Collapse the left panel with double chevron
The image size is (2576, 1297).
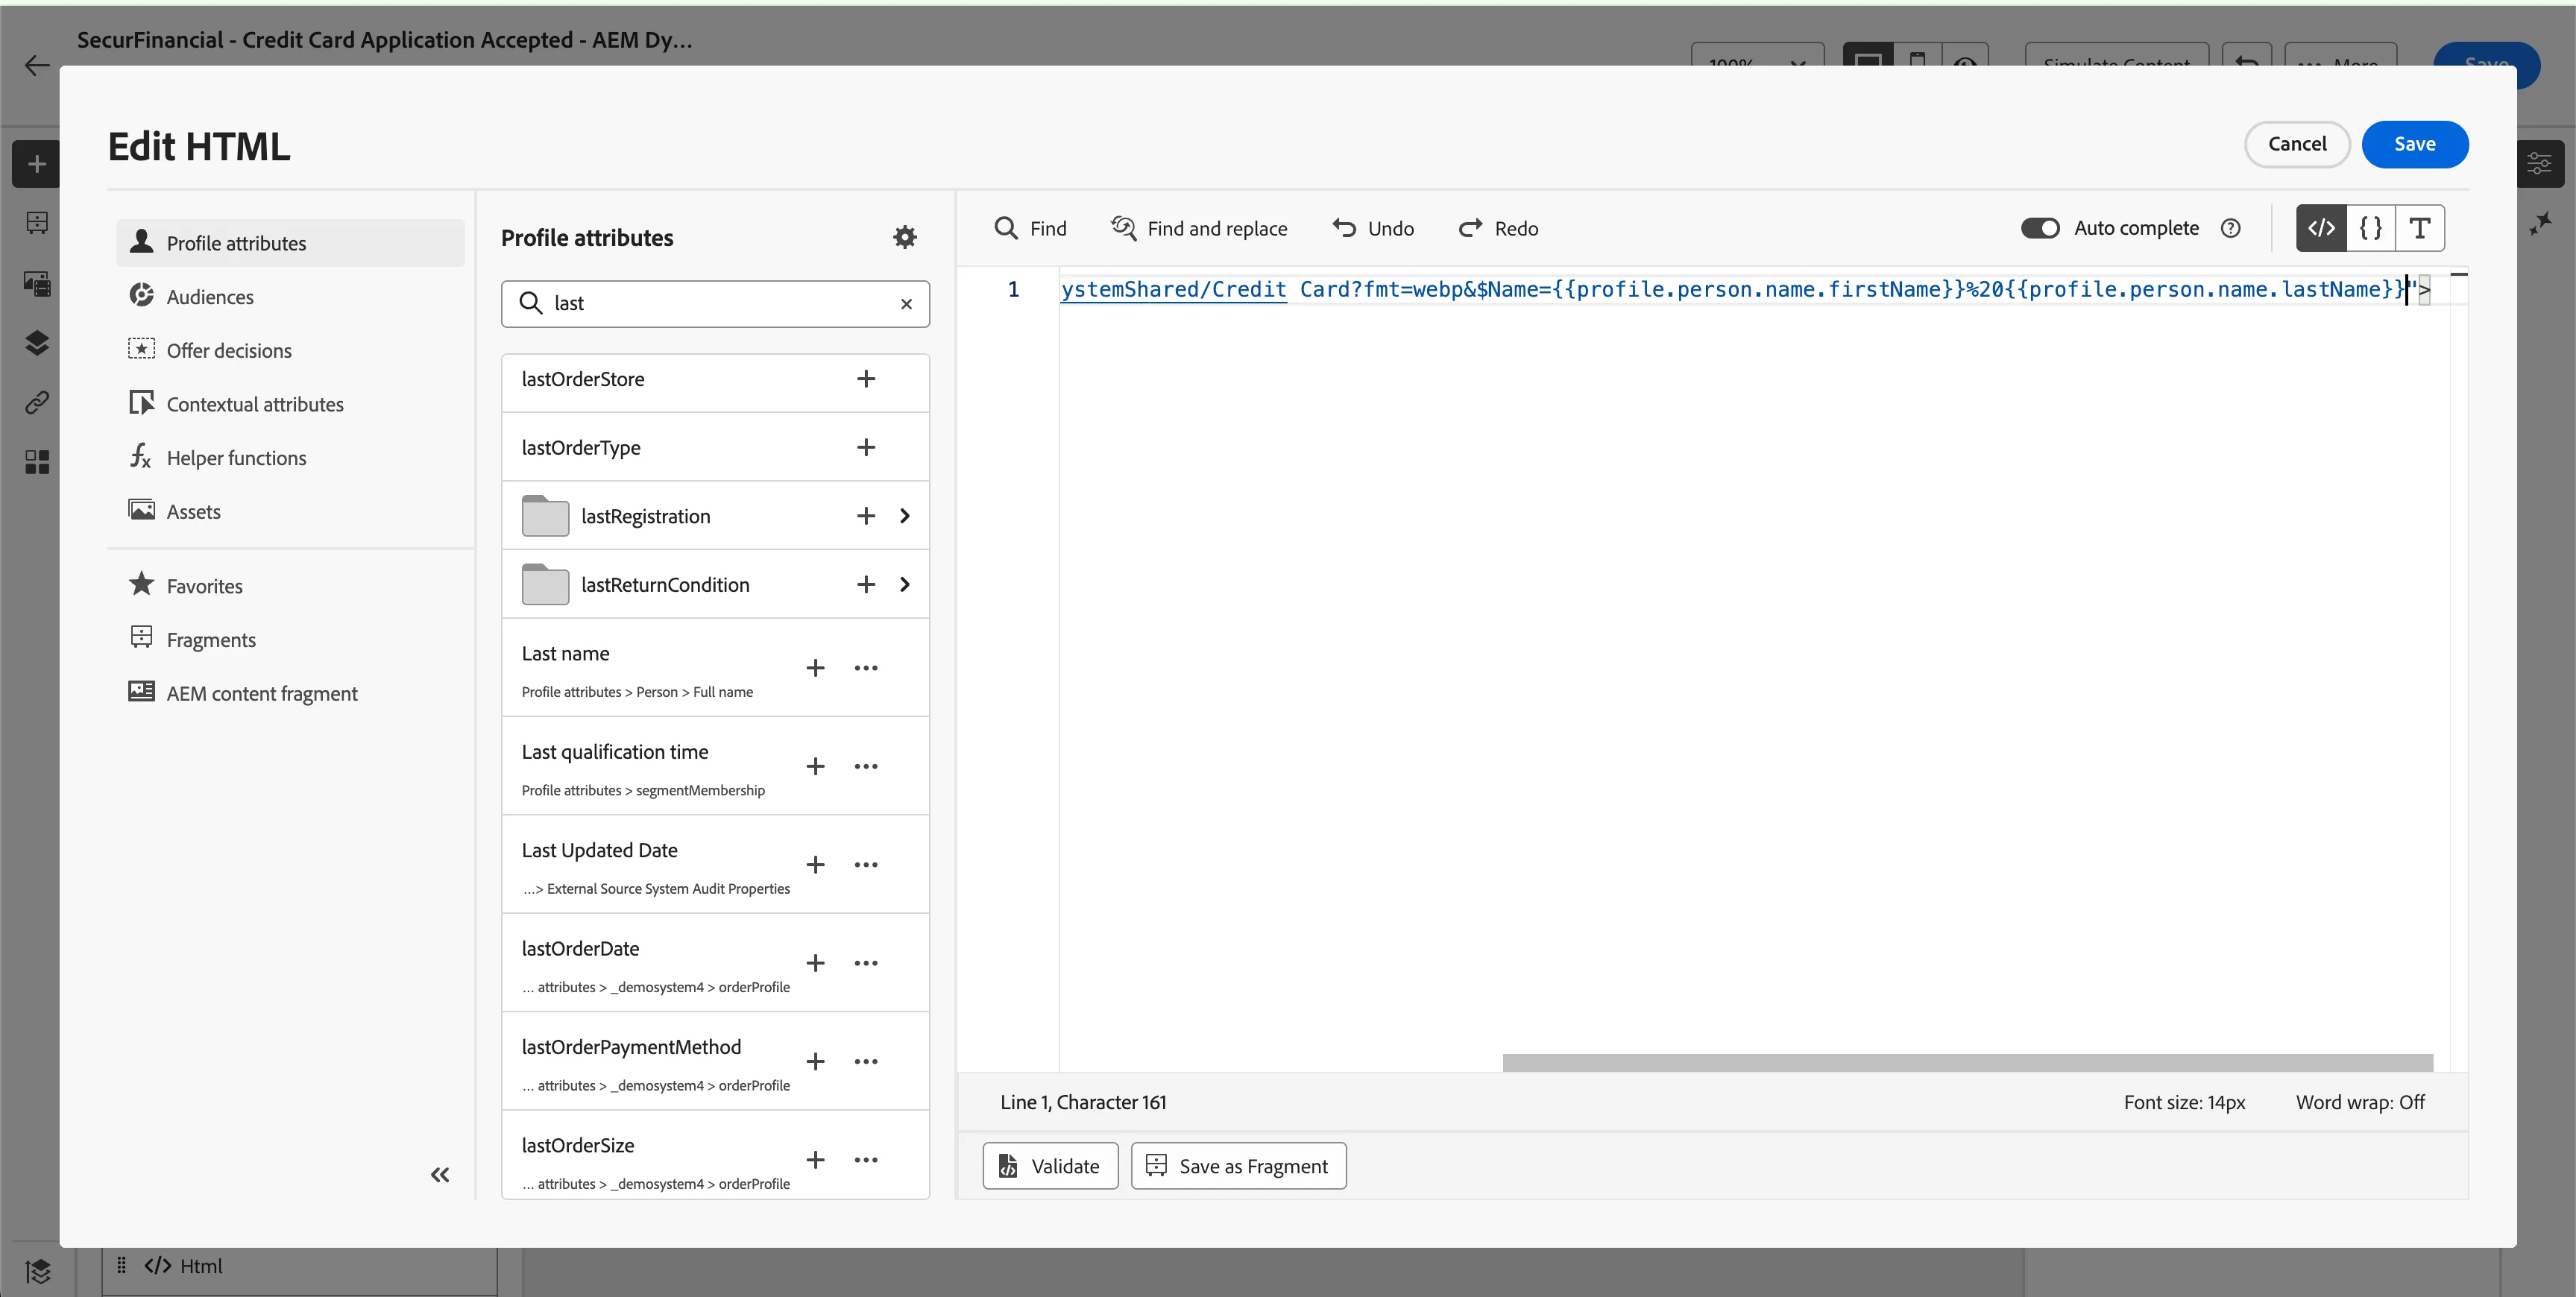point(439,1175)
